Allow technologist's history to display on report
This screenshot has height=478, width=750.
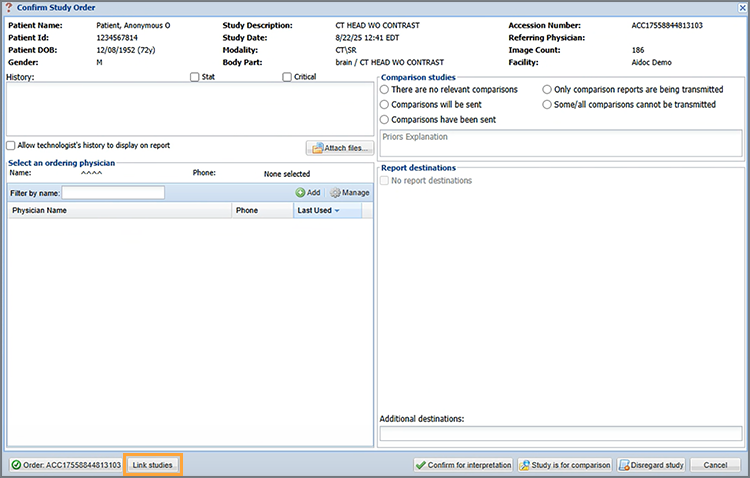point(11,145)
